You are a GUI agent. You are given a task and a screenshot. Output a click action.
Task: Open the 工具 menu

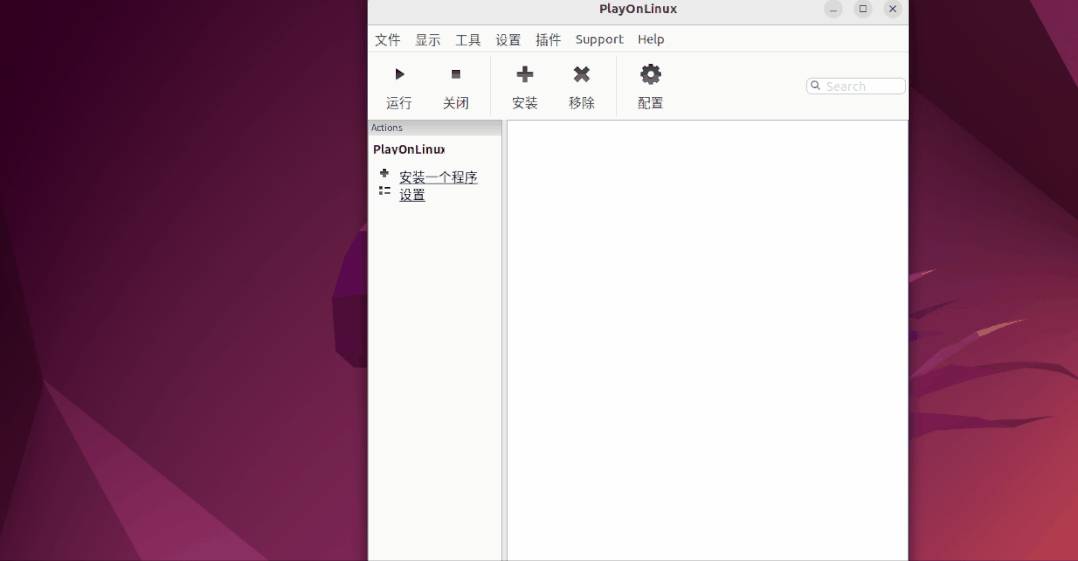468,39
